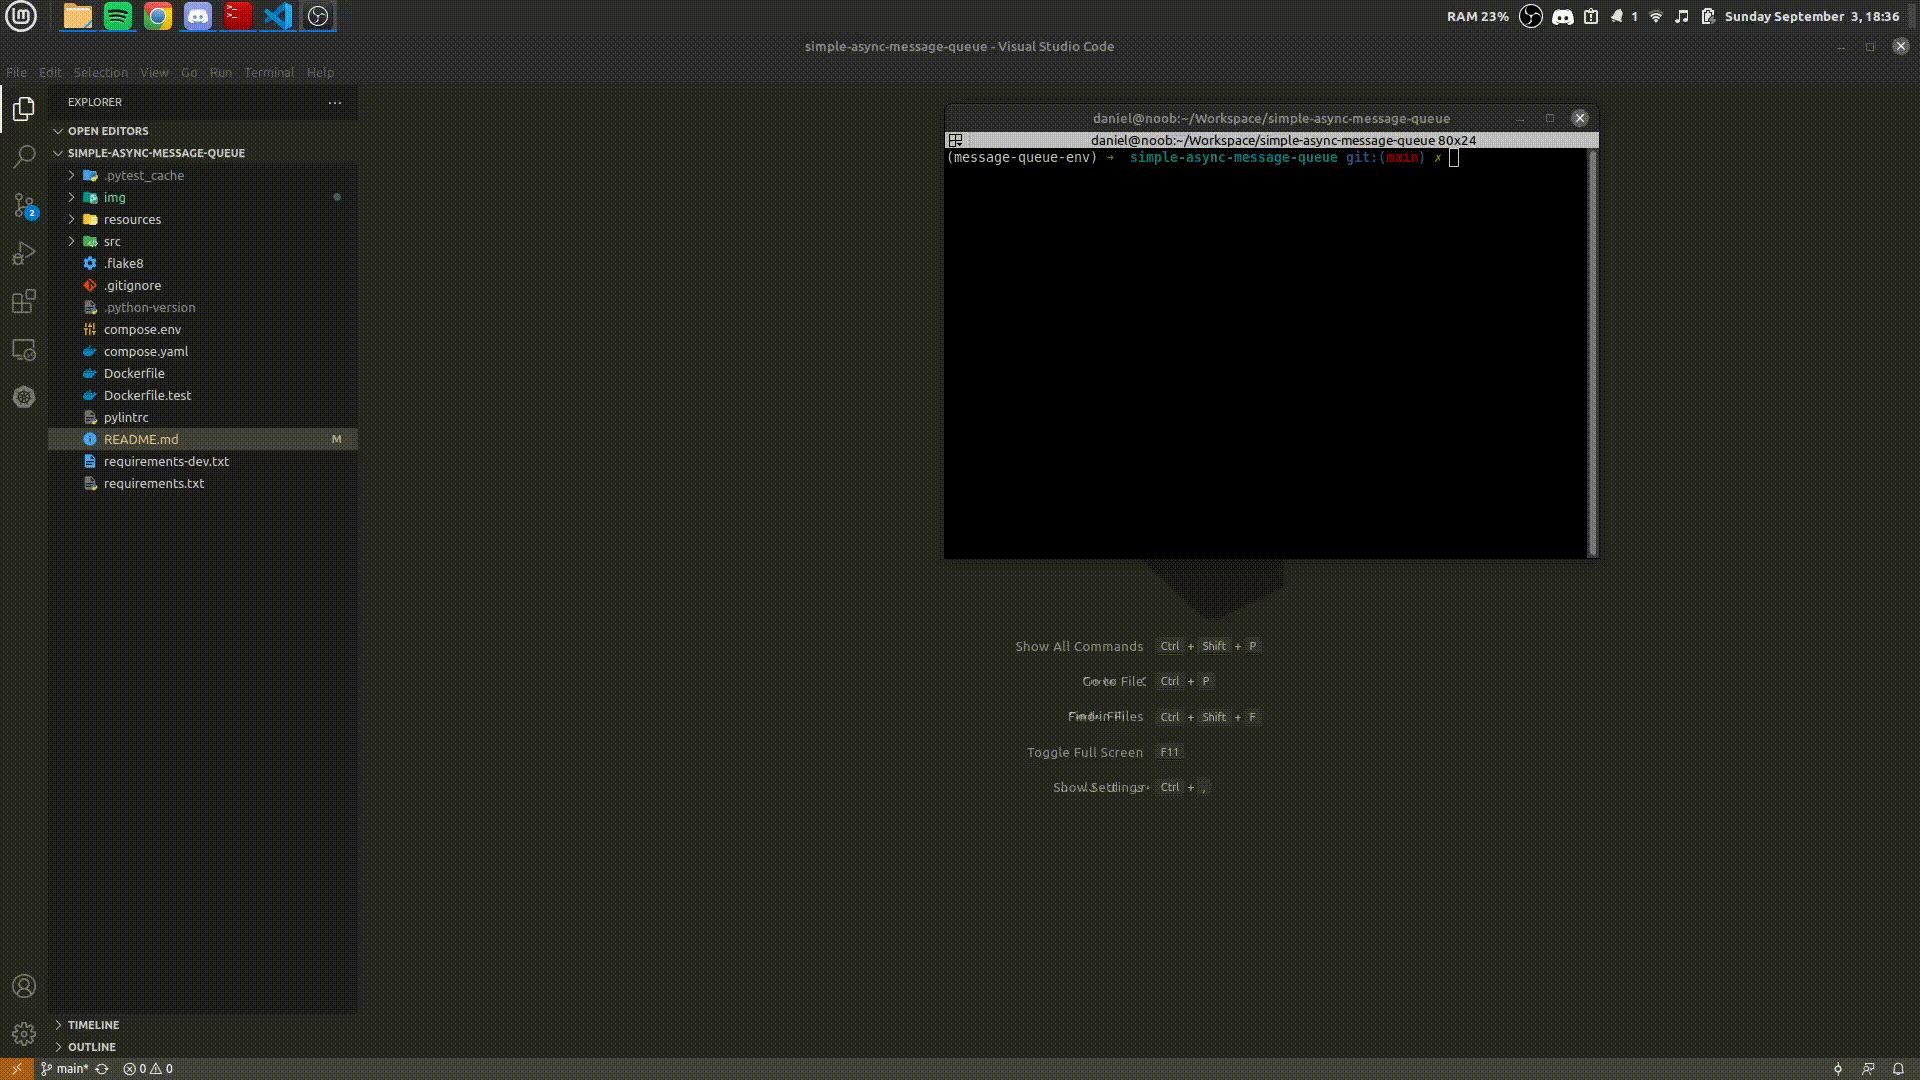Open README.md file in editor
Viewport: 1920px width, 1080px height.
(141, 439)
